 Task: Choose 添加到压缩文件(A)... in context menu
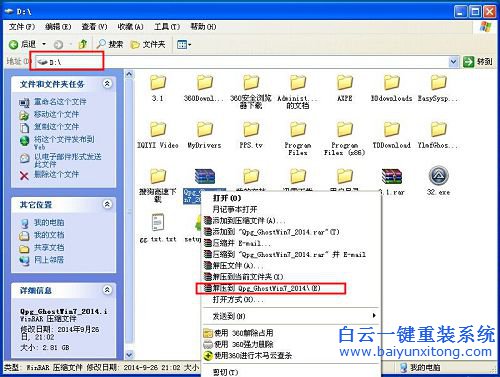291,221
